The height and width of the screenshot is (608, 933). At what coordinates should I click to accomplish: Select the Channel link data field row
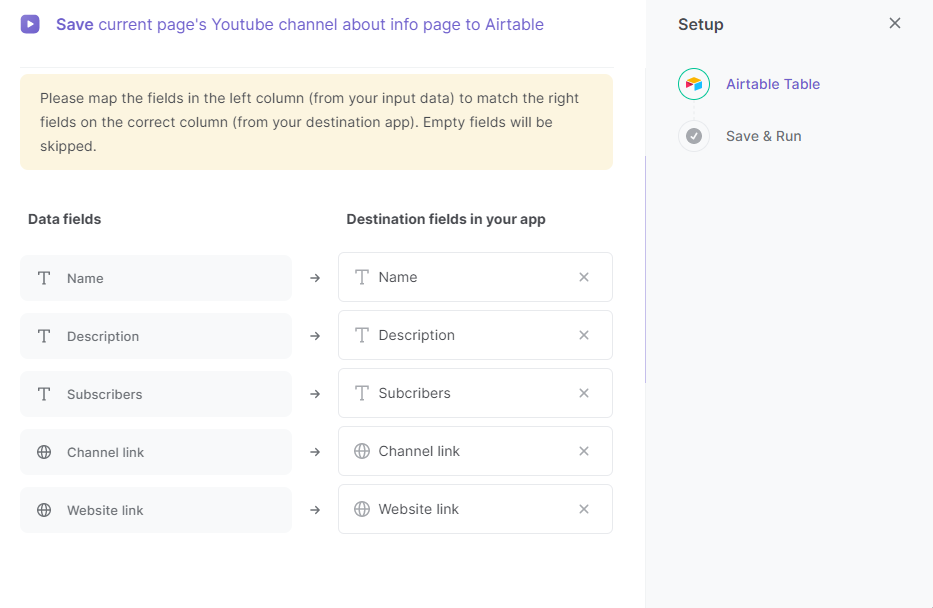[156, 452]
